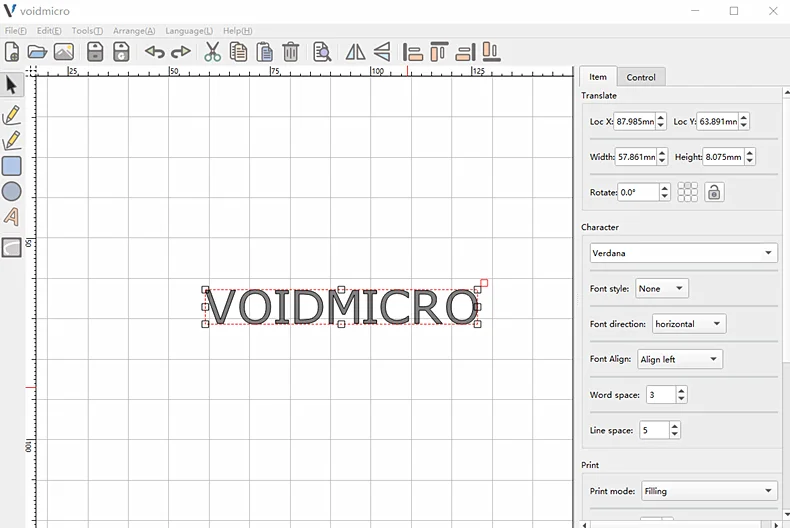Click the Rotate angle field
The width and height of the screenshot is (790, 528).
[638, 192]
